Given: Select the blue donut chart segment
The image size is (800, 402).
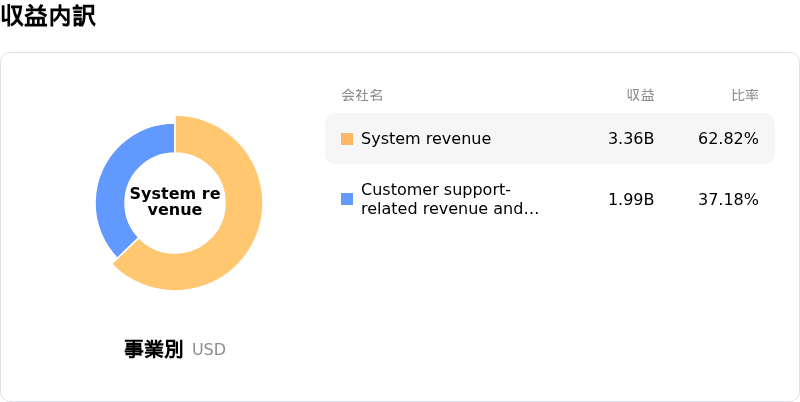Looking at the screenshot, I should 114,190.
